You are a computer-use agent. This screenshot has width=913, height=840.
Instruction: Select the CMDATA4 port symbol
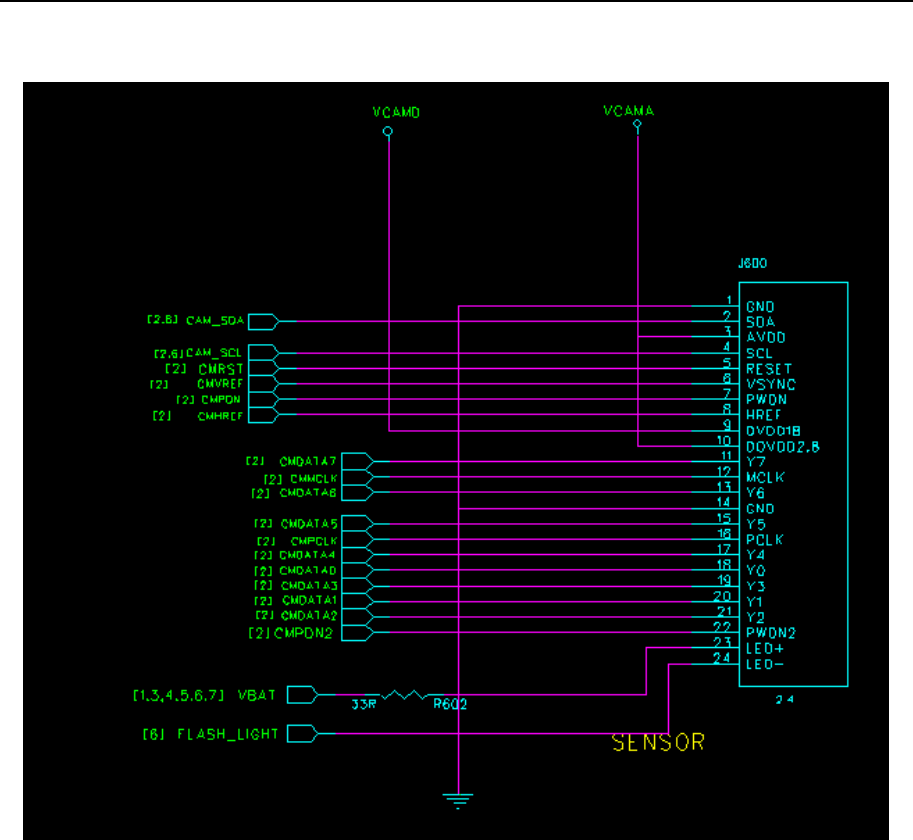[358, 555]
